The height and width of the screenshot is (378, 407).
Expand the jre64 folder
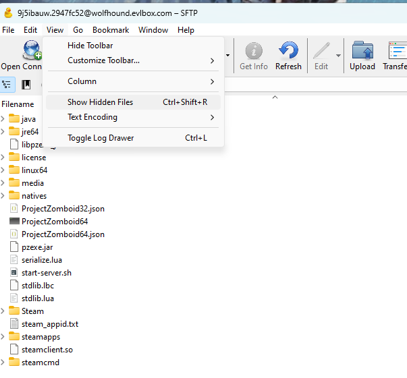[3, 132]
